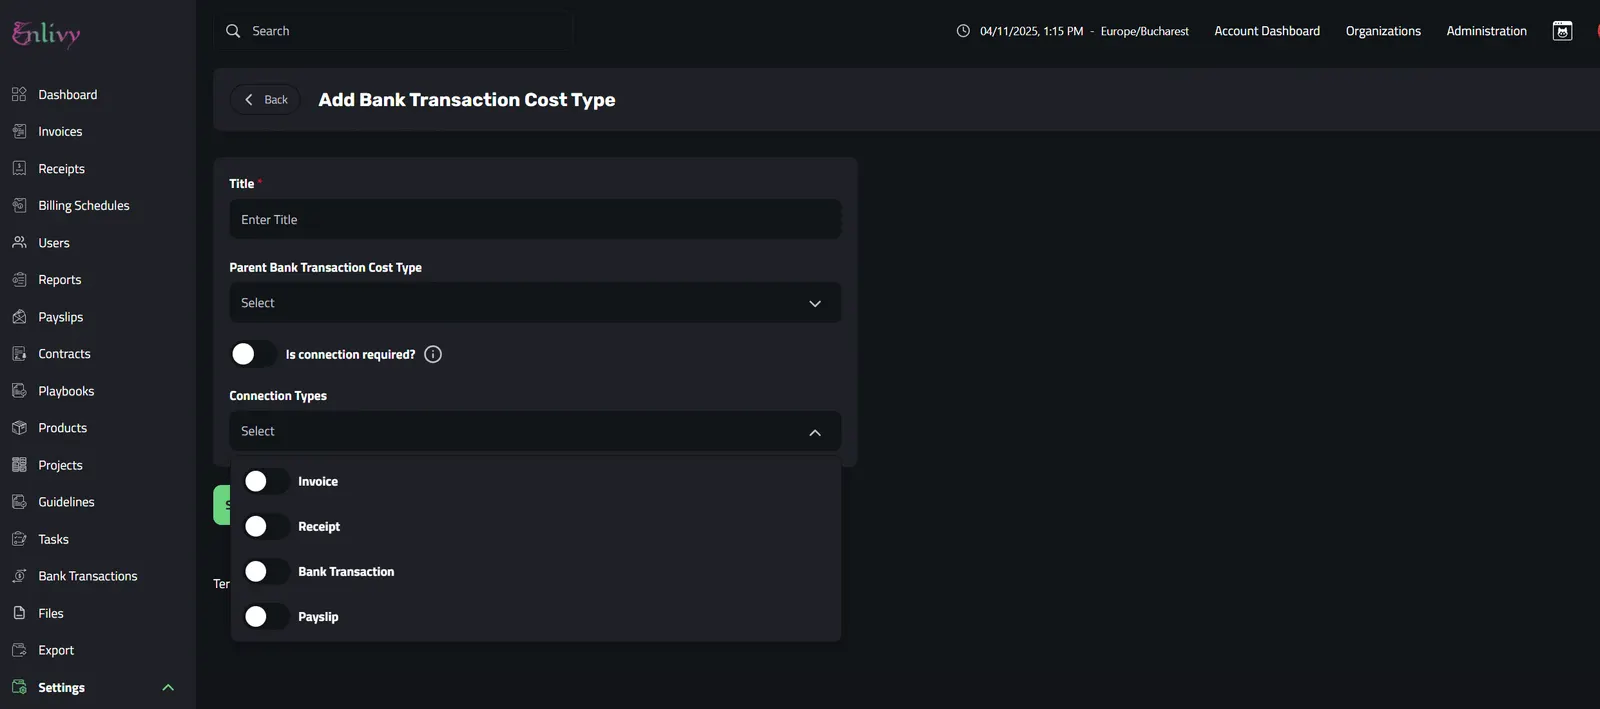Enable the Receipt connection type toggle
Screen dimensions: 1600x709
[x=266, y=526]
